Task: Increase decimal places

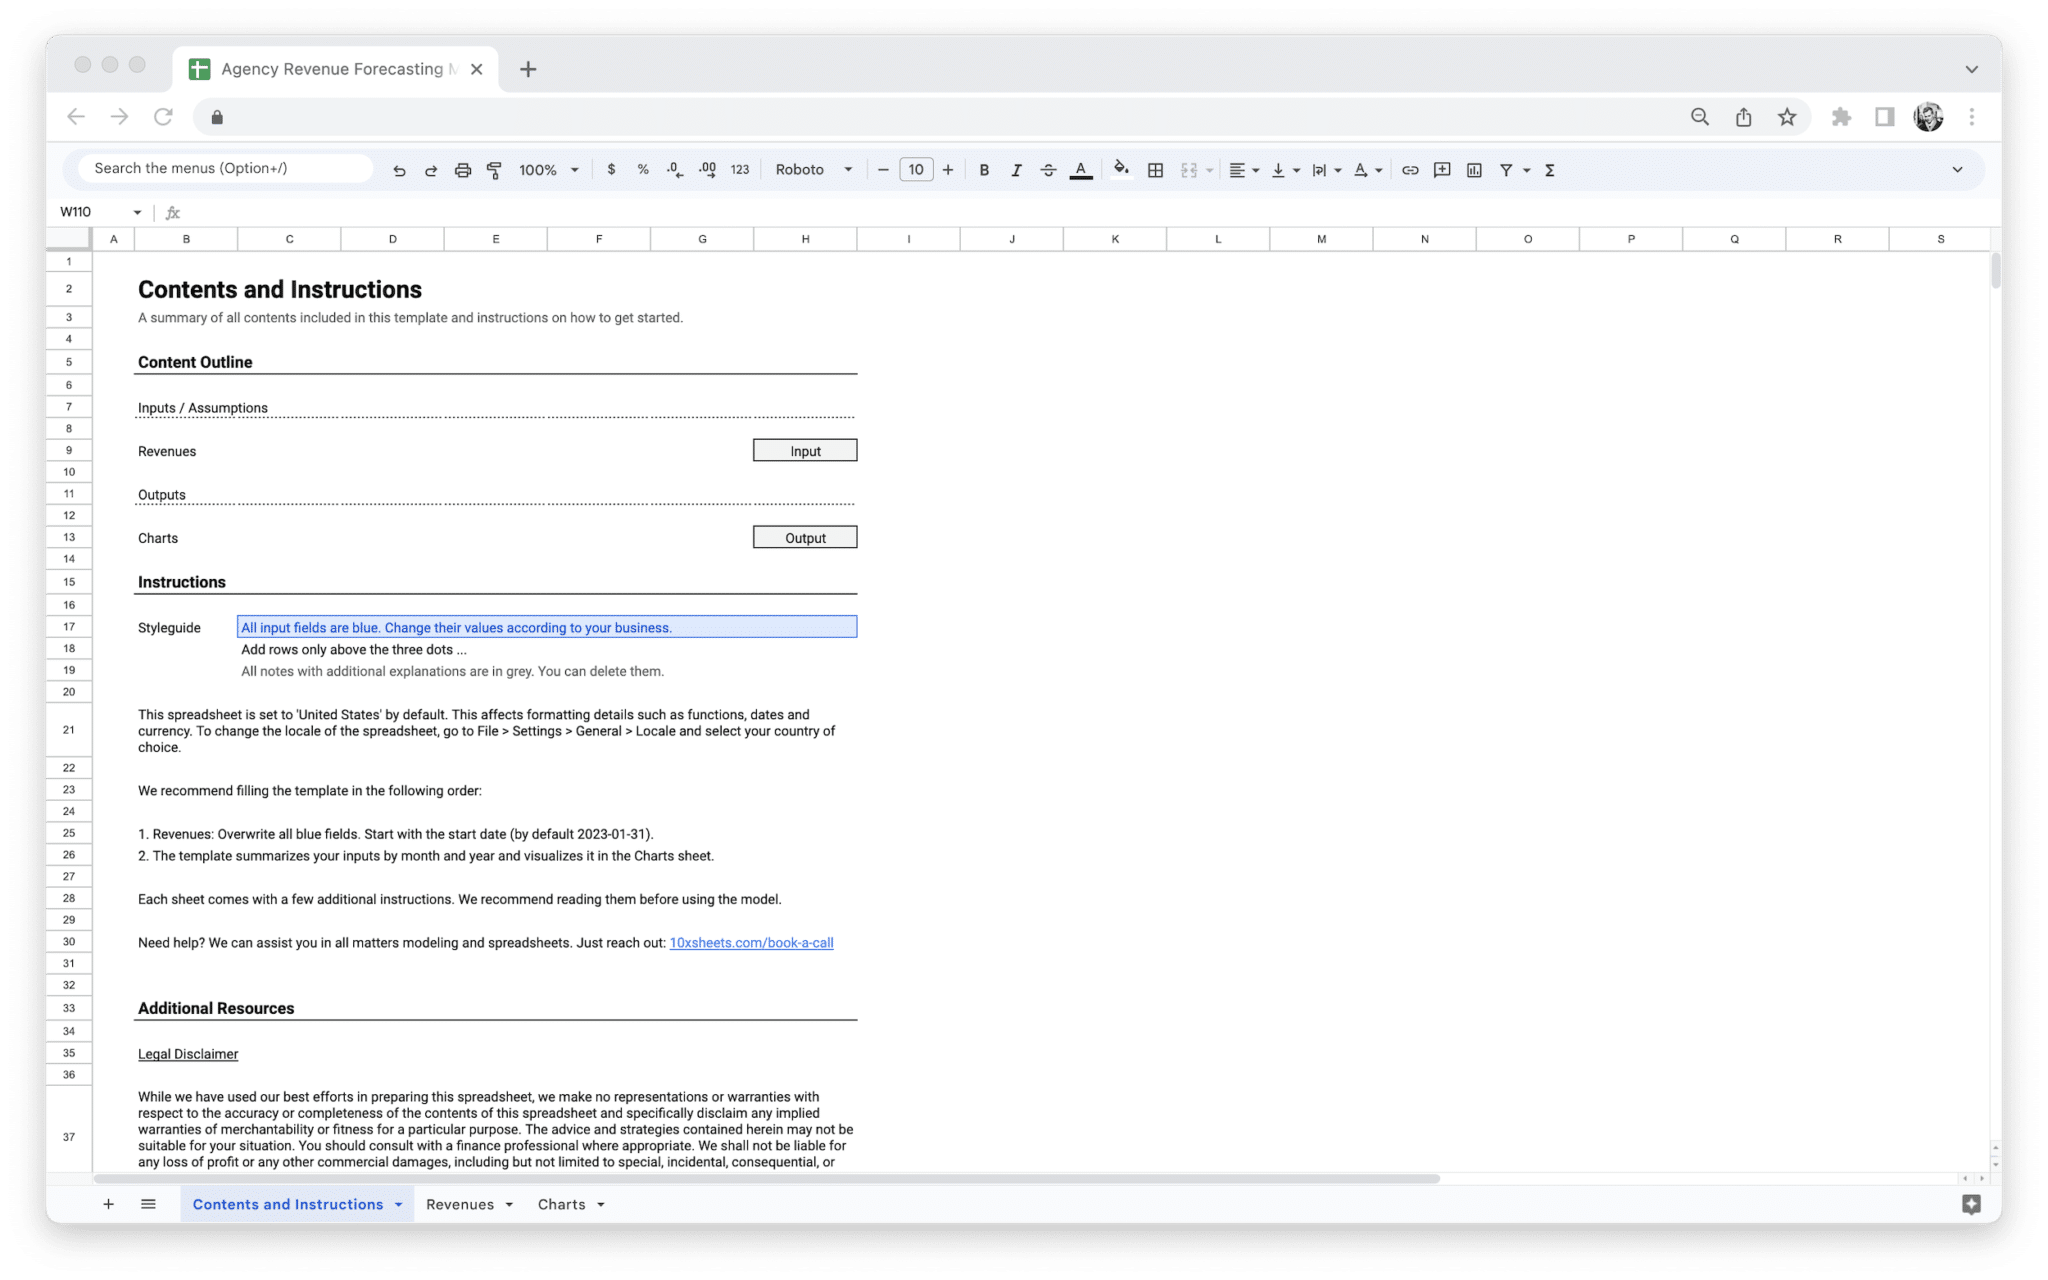Action: (x=707, y=170)
